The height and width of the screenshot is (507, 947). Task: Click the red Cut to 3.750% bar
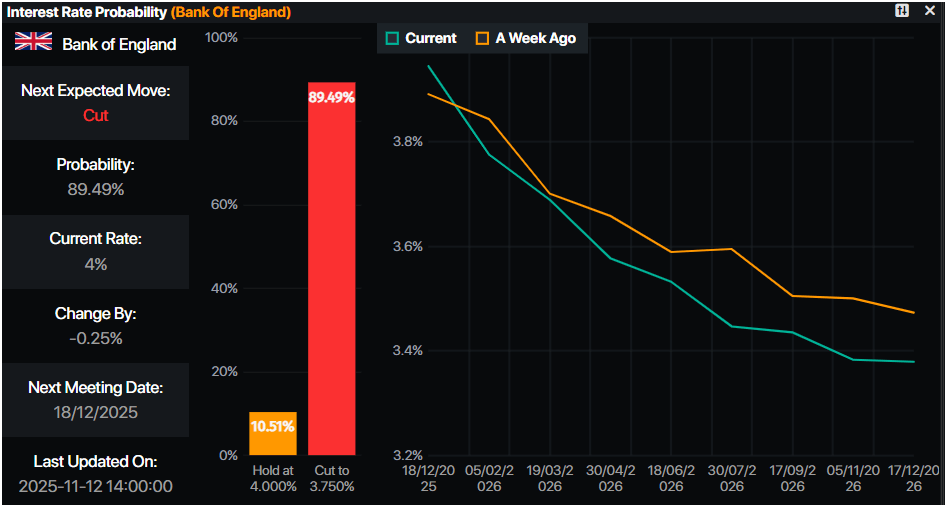tap(331, 280)
